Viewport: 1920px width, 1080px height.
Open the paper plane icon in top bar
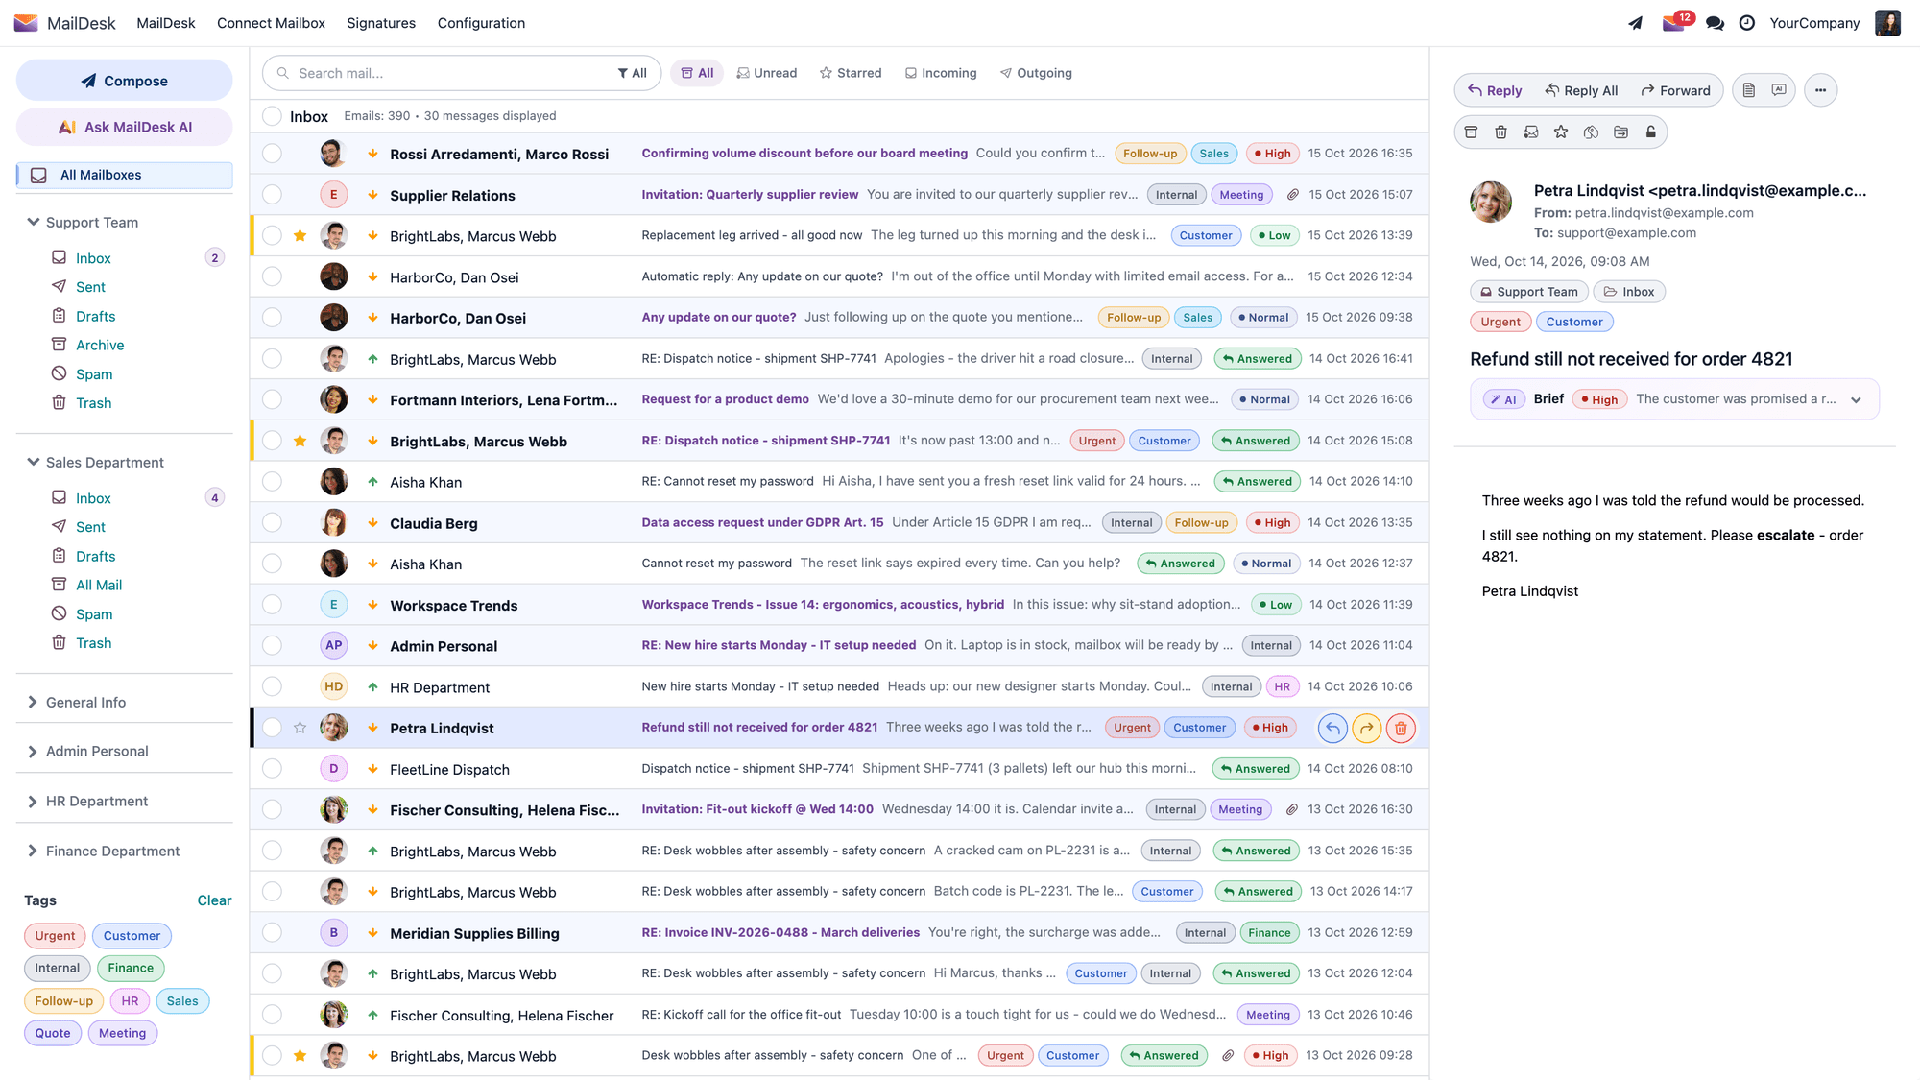(1636, 23)
